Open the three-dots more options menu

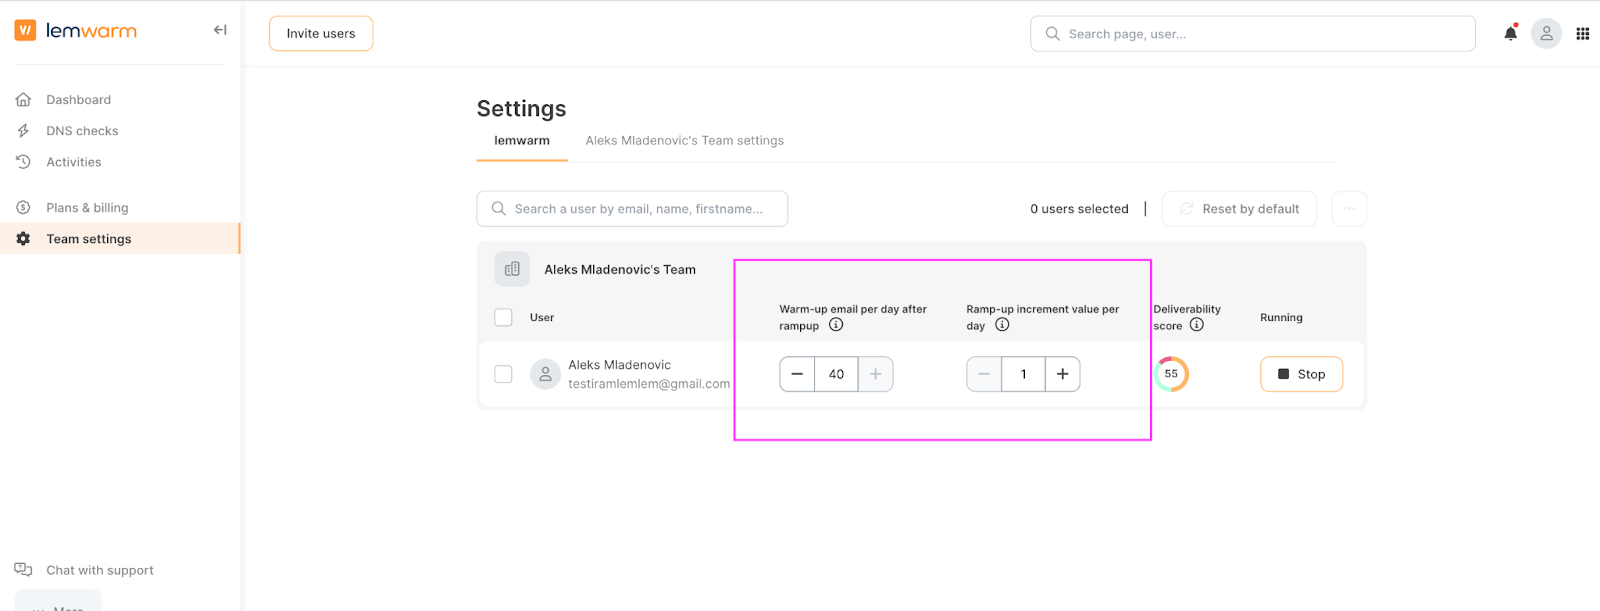pyautogui.click(x=1349, y=209)
